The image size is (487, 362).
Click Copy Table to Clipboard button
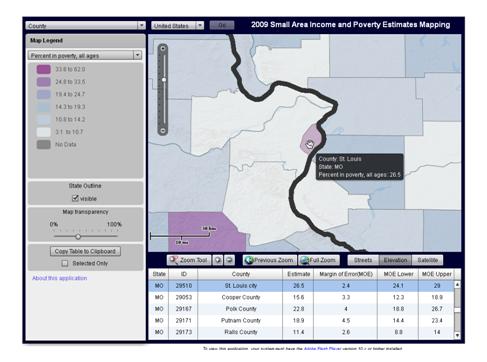coord(85,251)
